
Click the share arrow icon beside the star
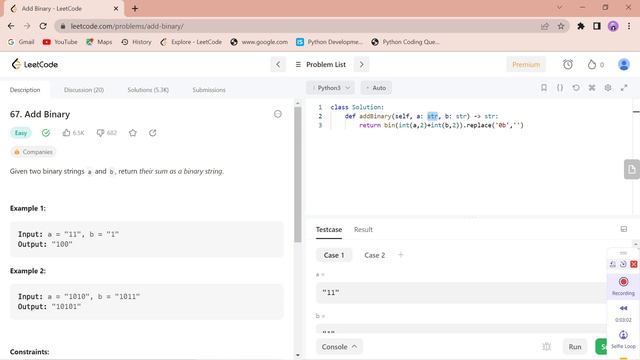153,133
